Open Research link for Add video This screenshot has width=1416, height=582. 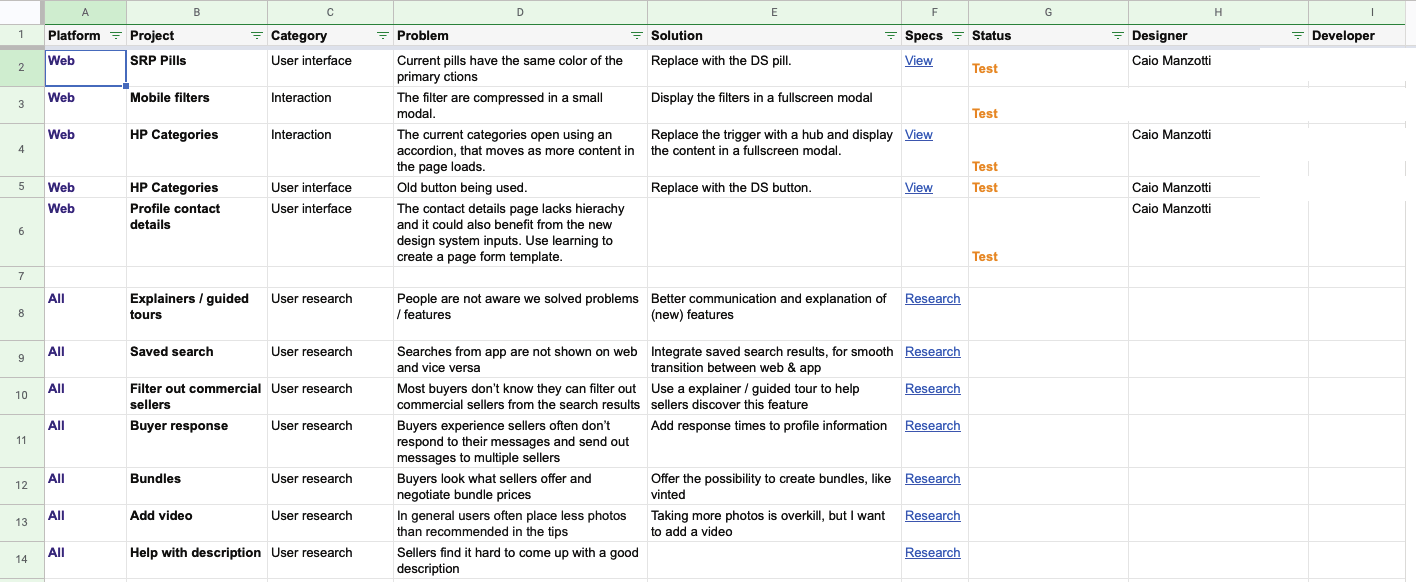pos(932,516)
